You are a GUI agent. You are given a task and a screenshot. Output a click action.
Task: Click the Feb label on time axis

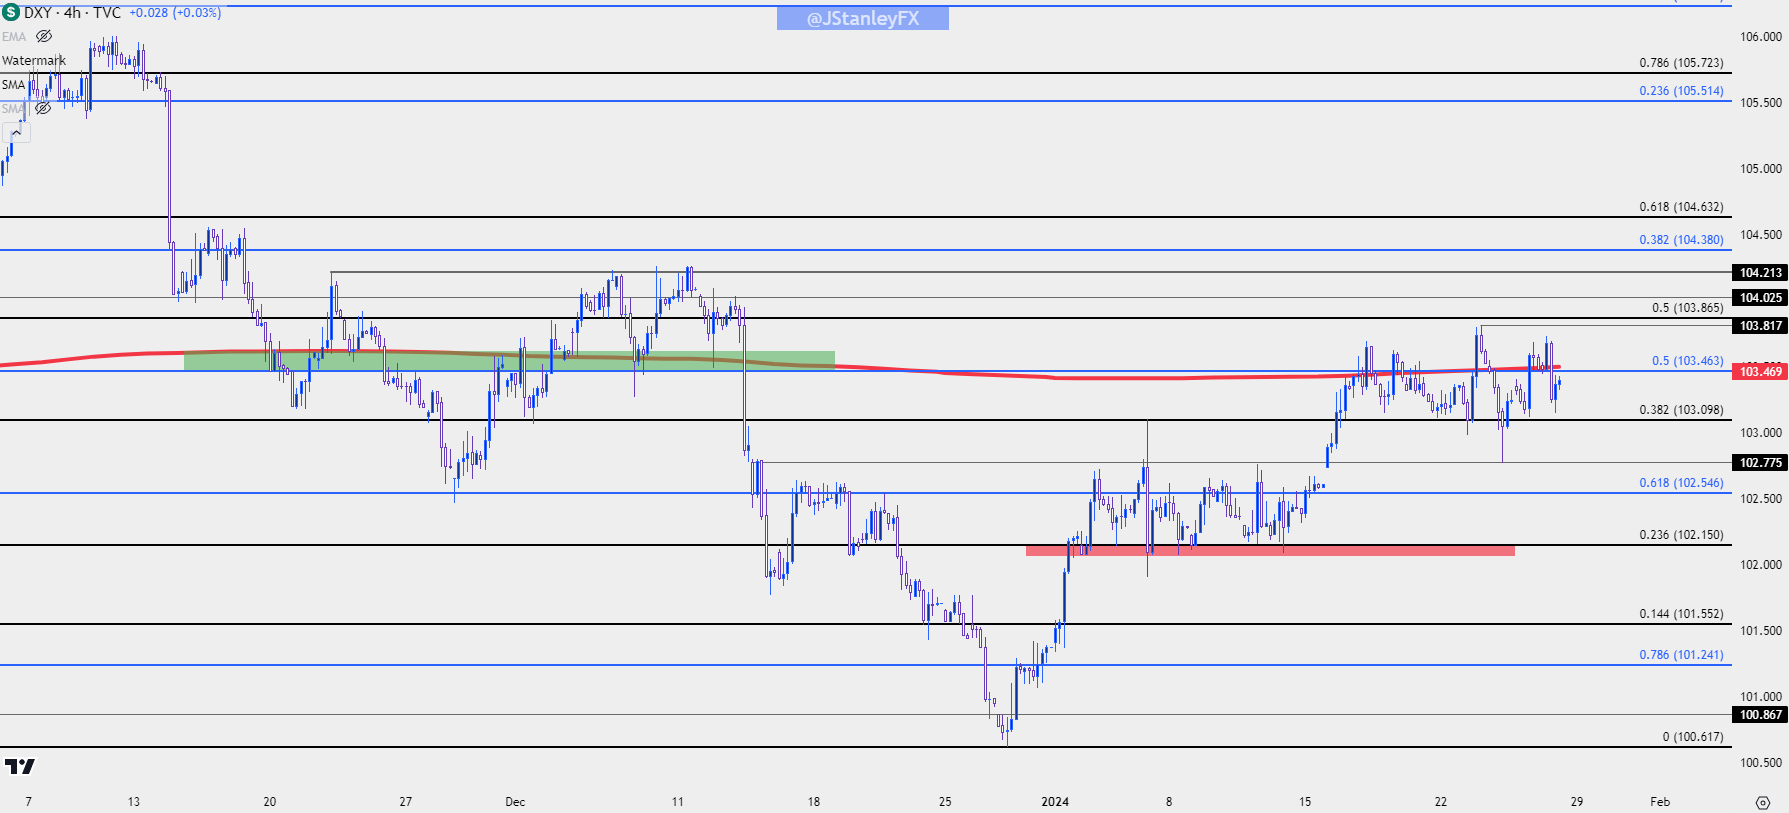1660,801
